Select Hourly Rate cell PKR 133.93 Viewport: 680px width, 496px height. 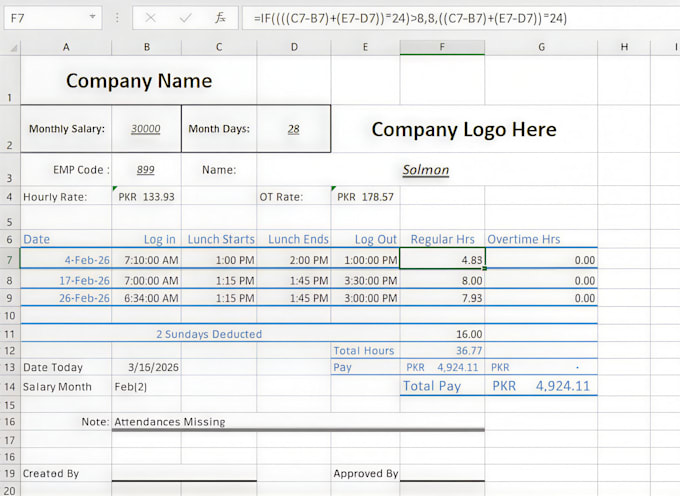click(147, 197)
